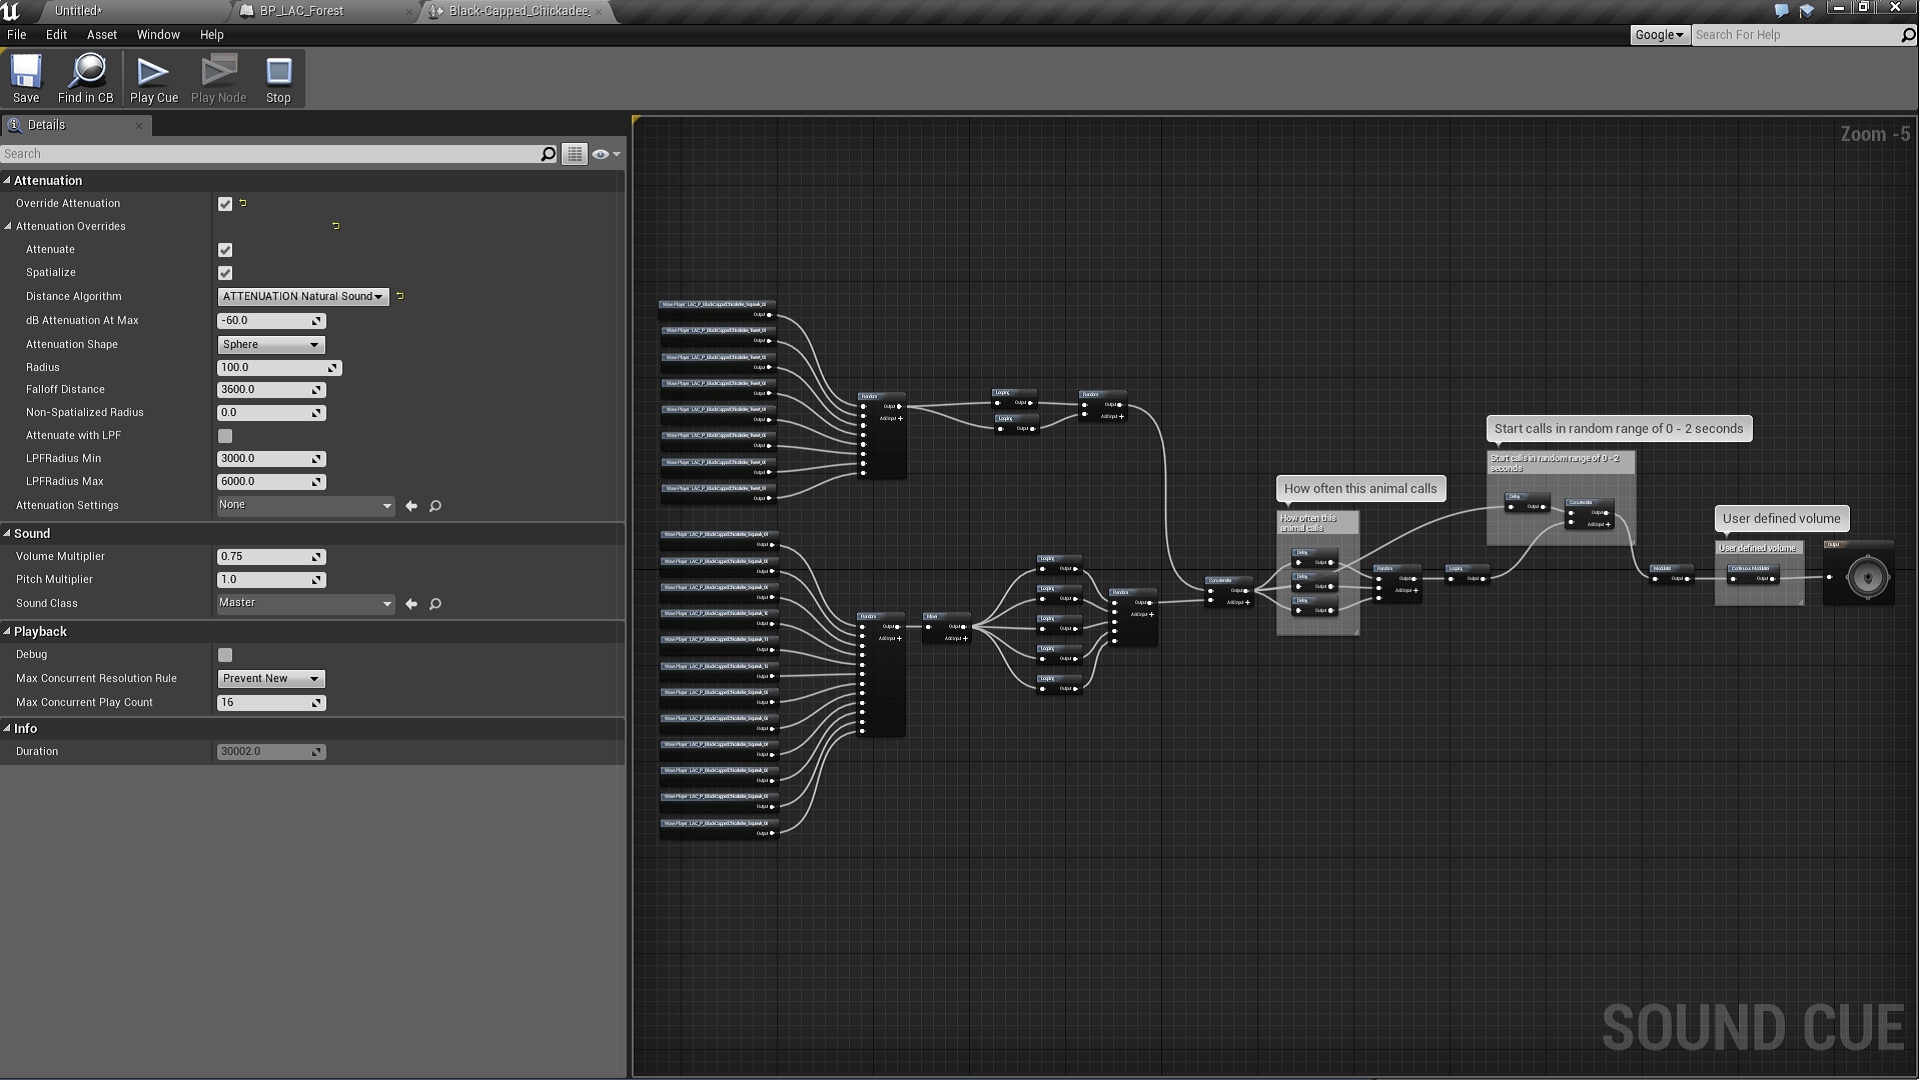Click the Details search field
The image size is (1920, 1080).
point(270,154)
